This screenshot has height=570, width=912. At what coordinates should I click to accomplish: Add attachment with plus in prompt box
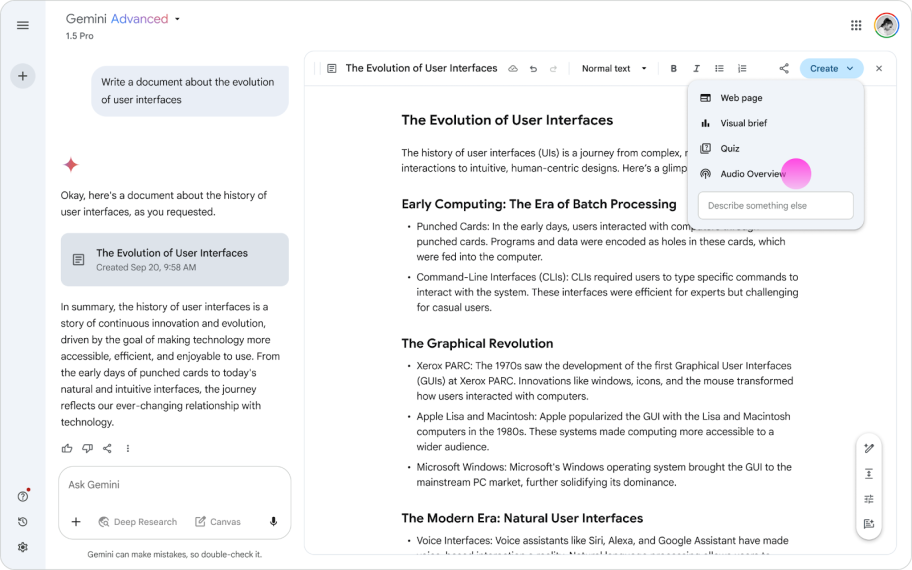pos(76,522)
